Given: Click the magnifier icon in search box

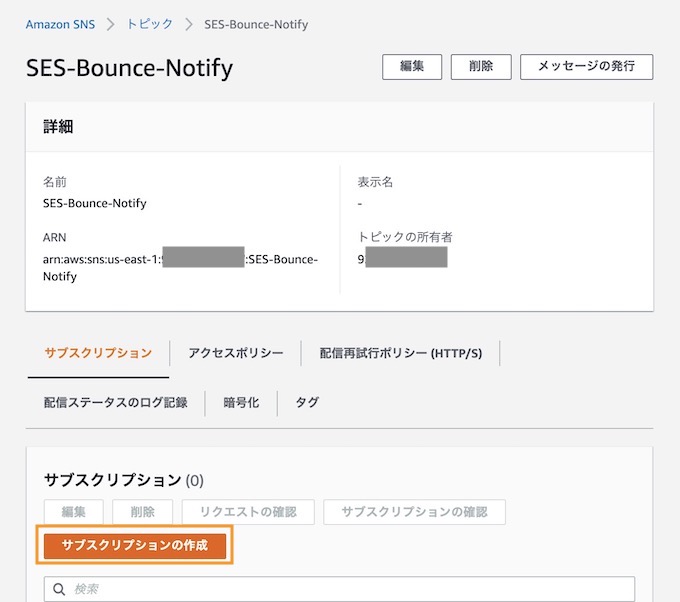Looking at the screenshot, I should pos(59,589).
